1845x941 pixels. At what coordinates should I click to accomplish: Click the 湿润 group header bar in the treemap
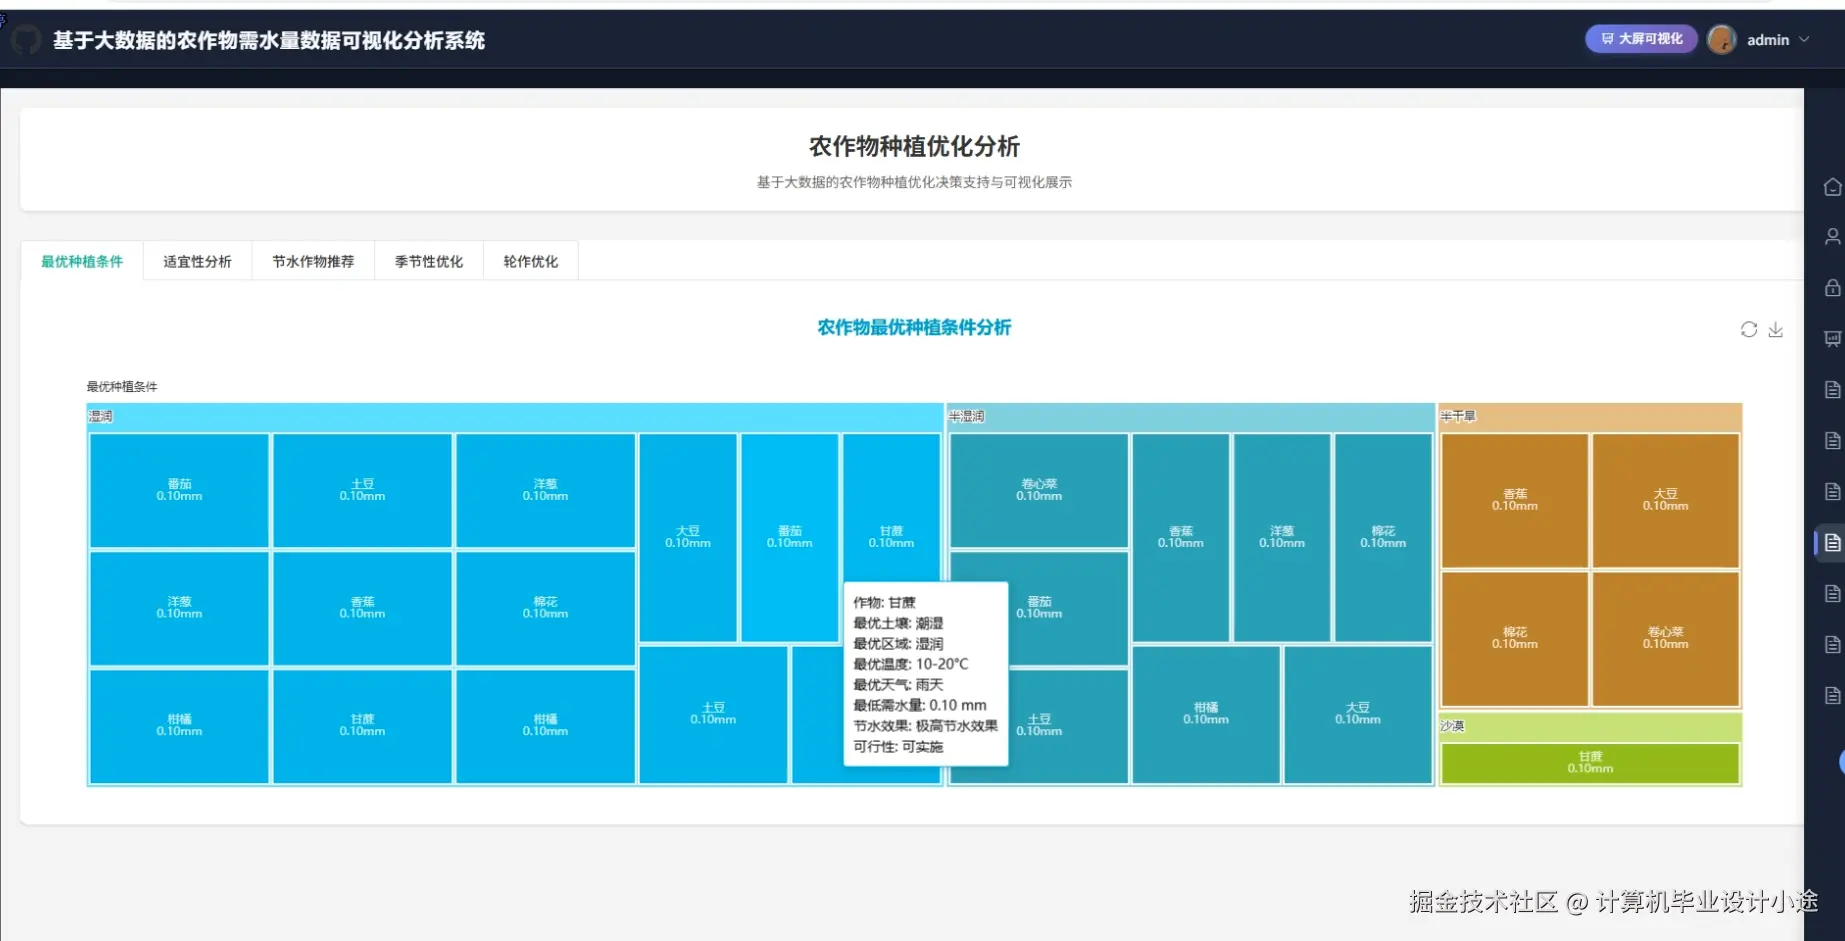[515, 416]
